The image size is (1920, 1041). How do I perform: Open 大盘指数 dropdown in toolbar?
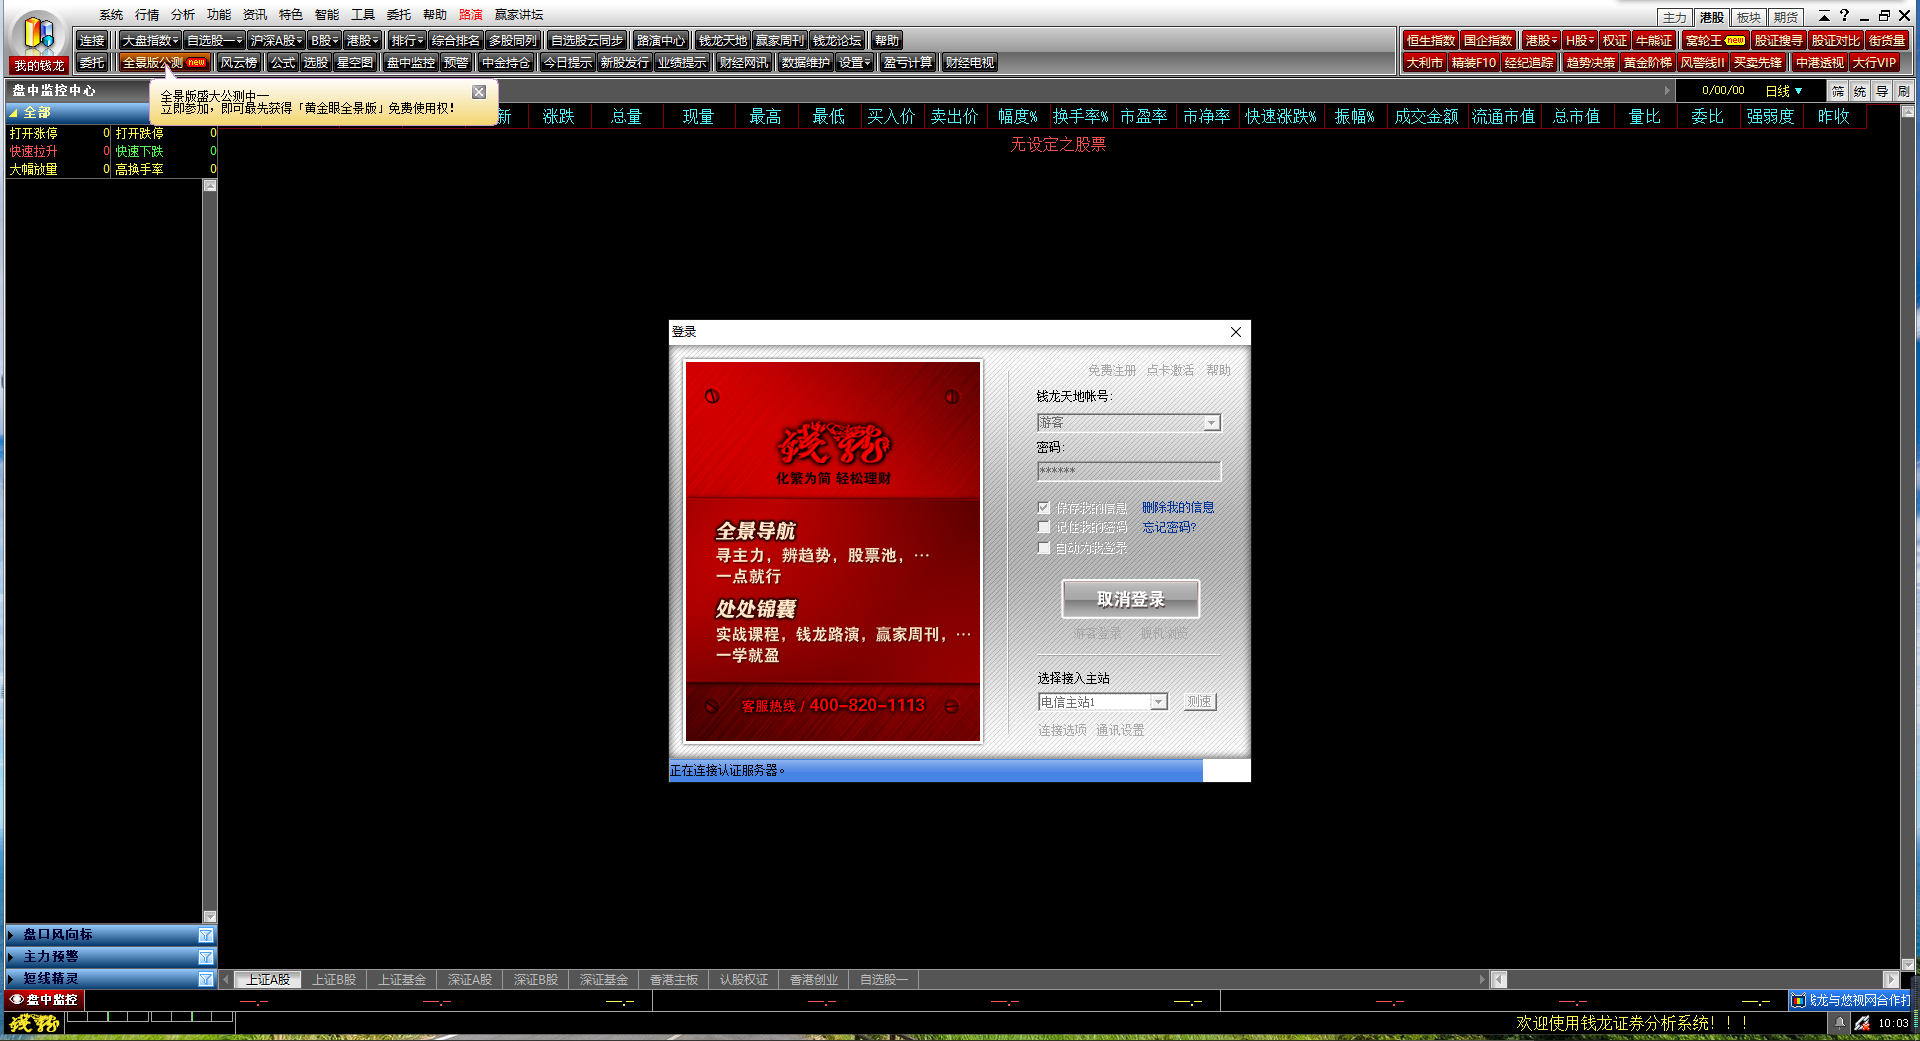(x=151, y=40)
